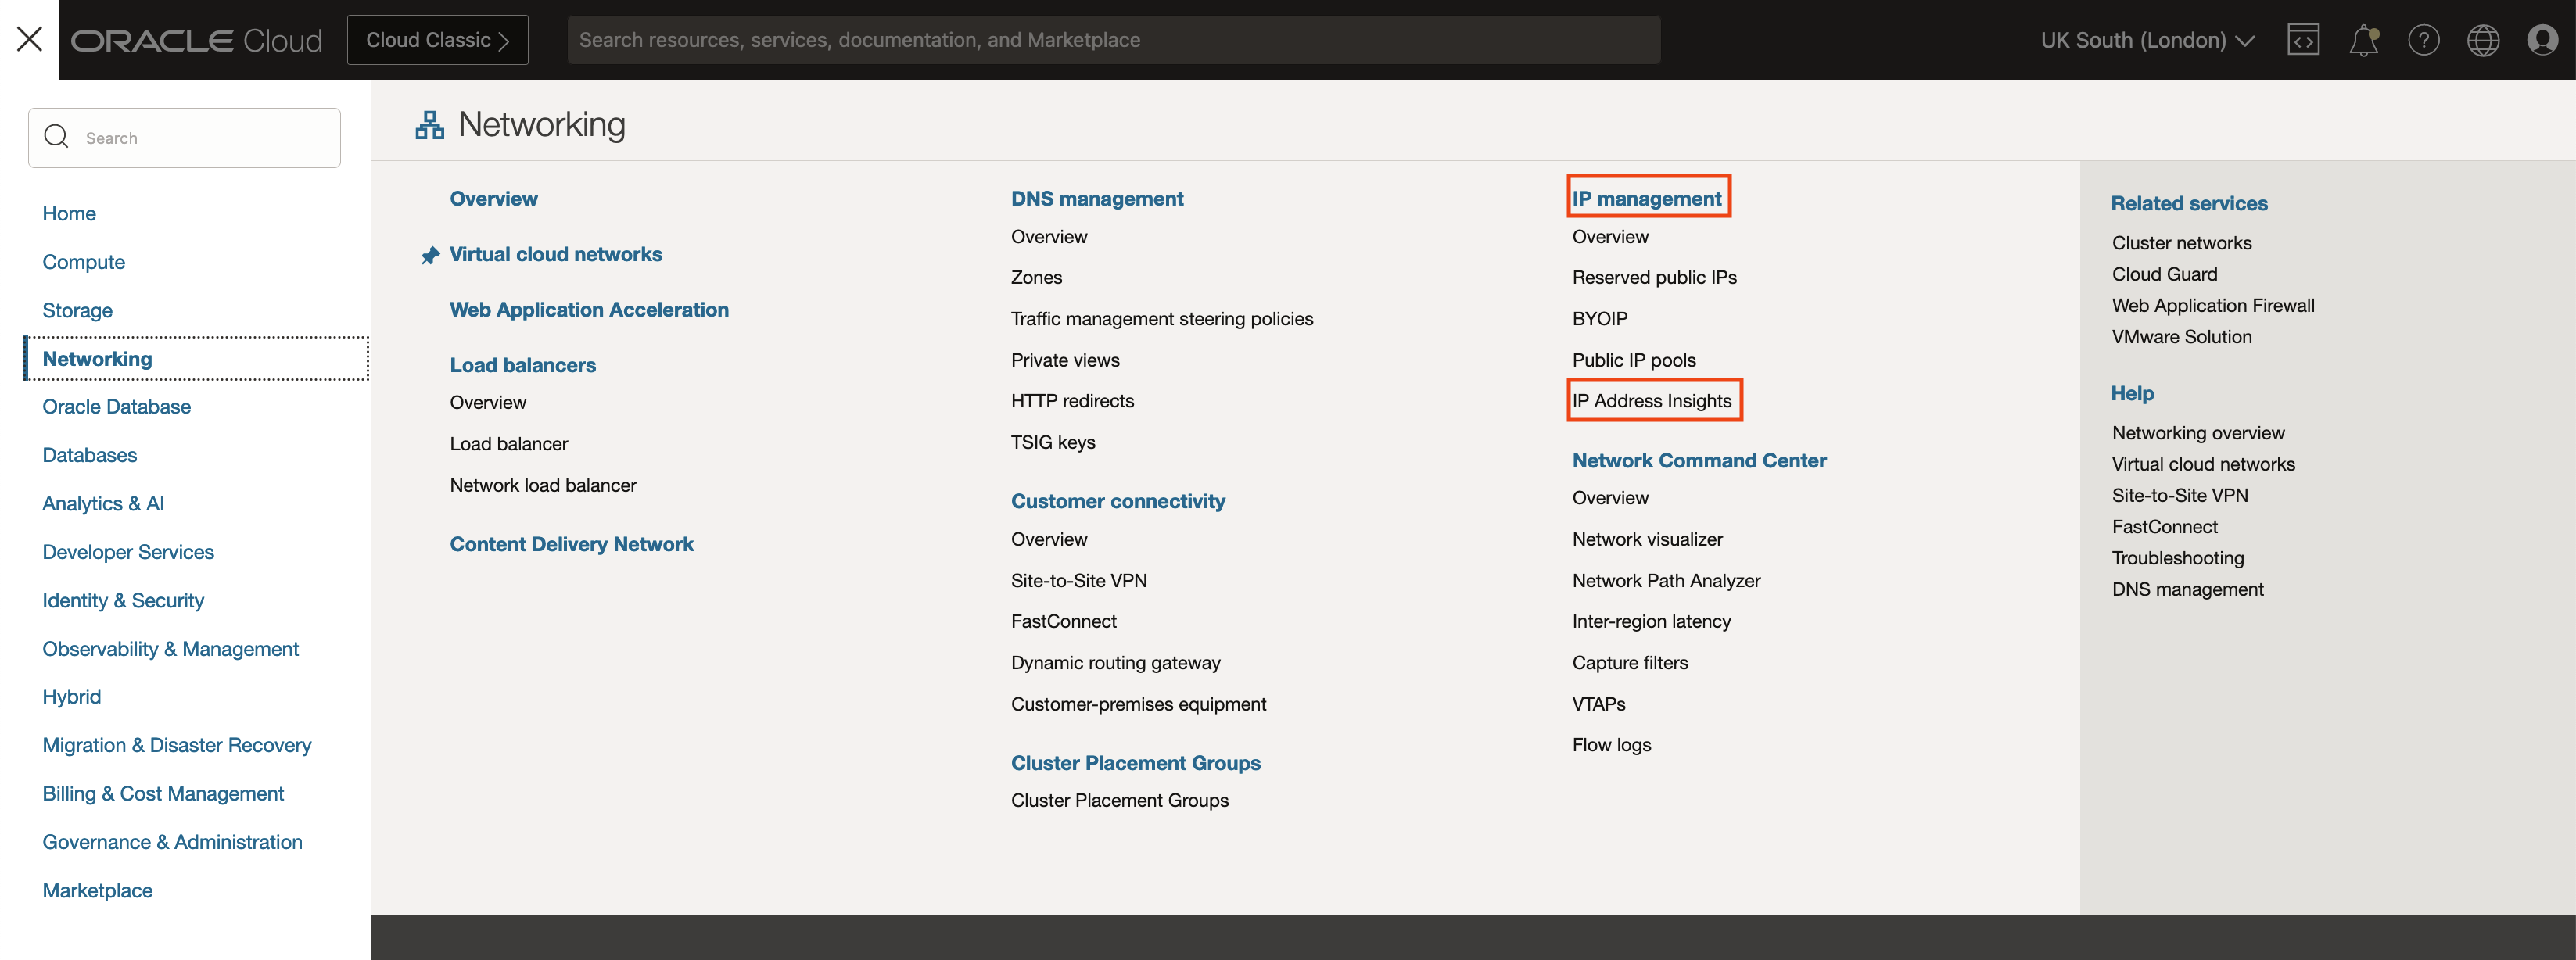Open the language selection globe
Screen dimensions: 2576x960
click(2483, 39)
